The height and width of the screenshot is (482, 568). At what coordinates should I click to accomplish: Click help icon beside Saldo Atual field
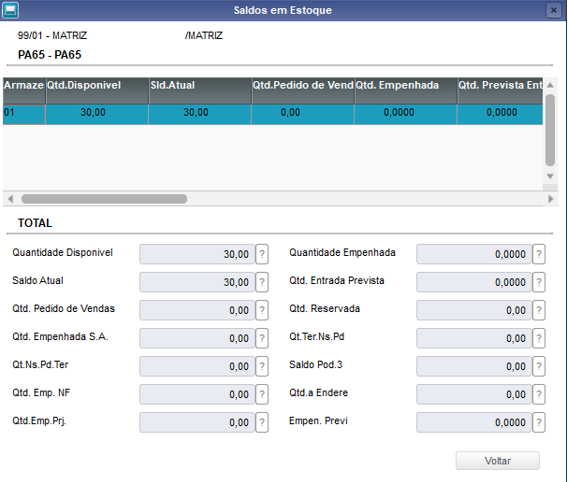[x=262, y=282]
